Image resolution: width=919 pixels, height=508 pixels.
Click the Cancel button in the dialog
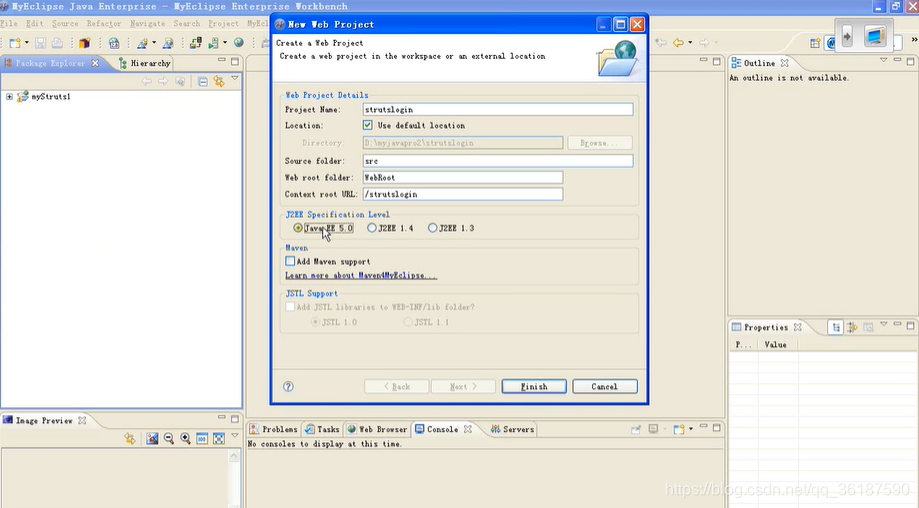pos(605,387)
